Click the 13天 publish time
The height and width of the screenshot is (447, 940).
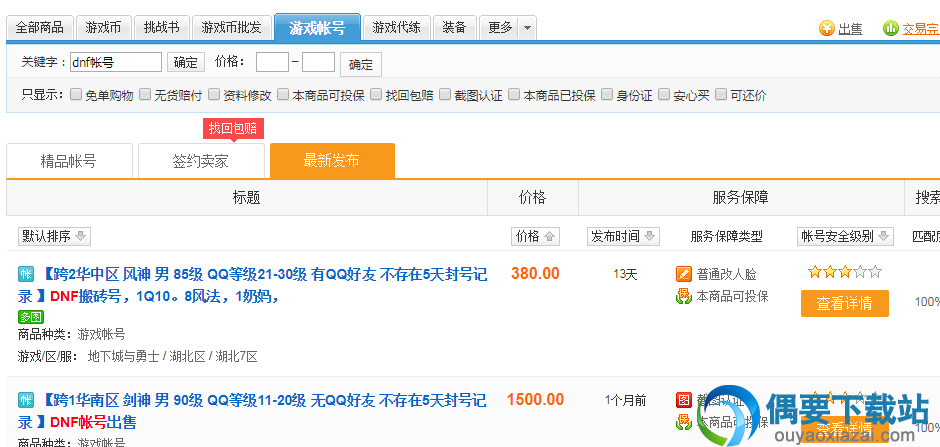[x=625, y=274]
